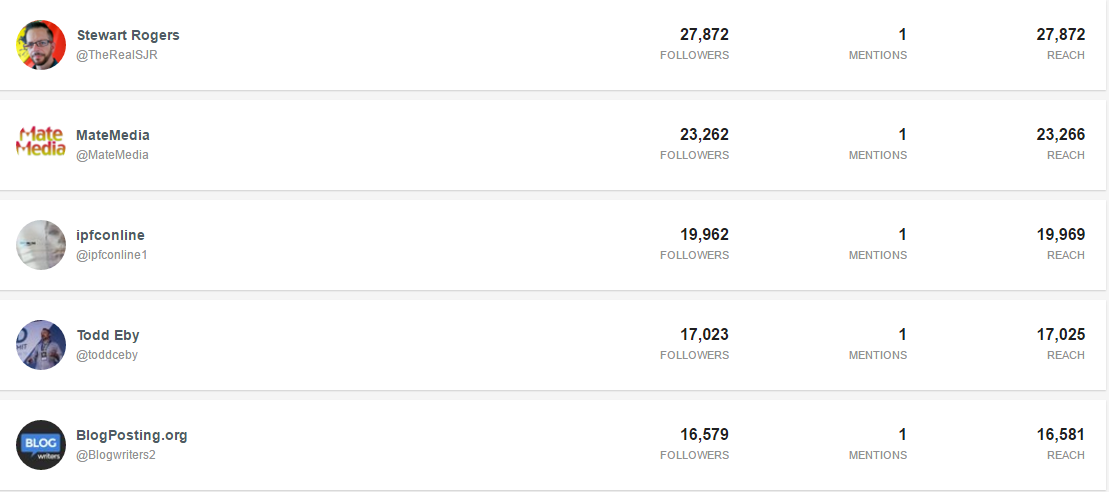The height and width of the screenshot is (492, 1109).
Task: Open Stewart Rogers' profile name link
Action: (128, 35)
